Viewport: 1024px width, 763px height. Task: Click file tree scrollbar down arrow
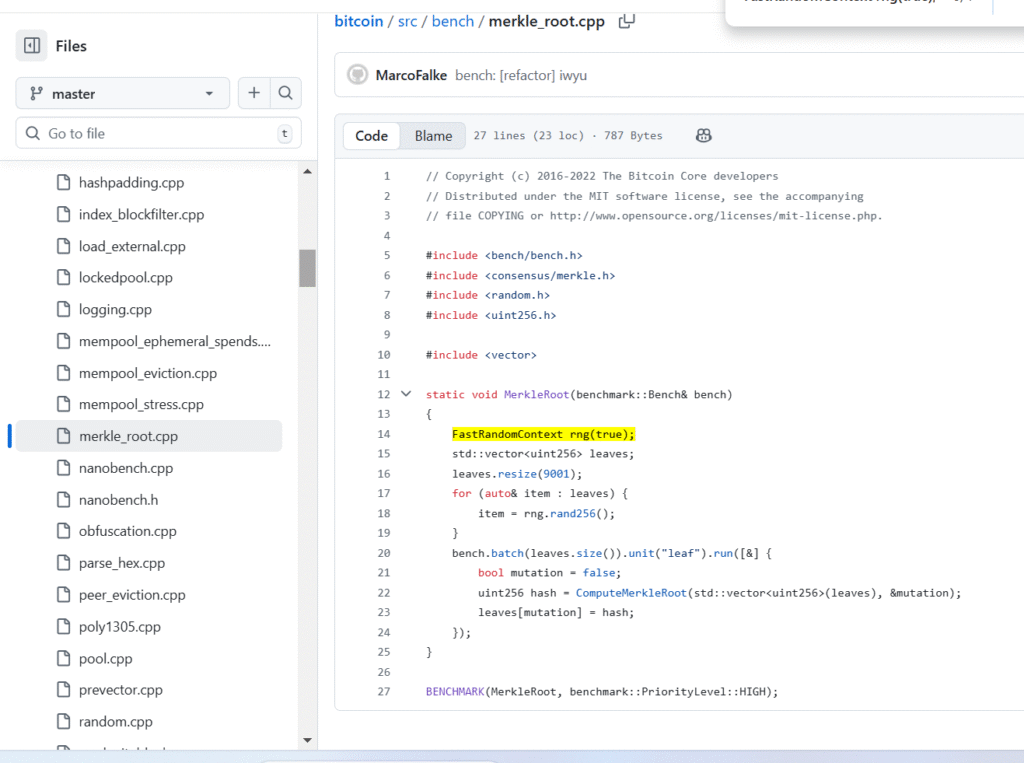[308, 740]
